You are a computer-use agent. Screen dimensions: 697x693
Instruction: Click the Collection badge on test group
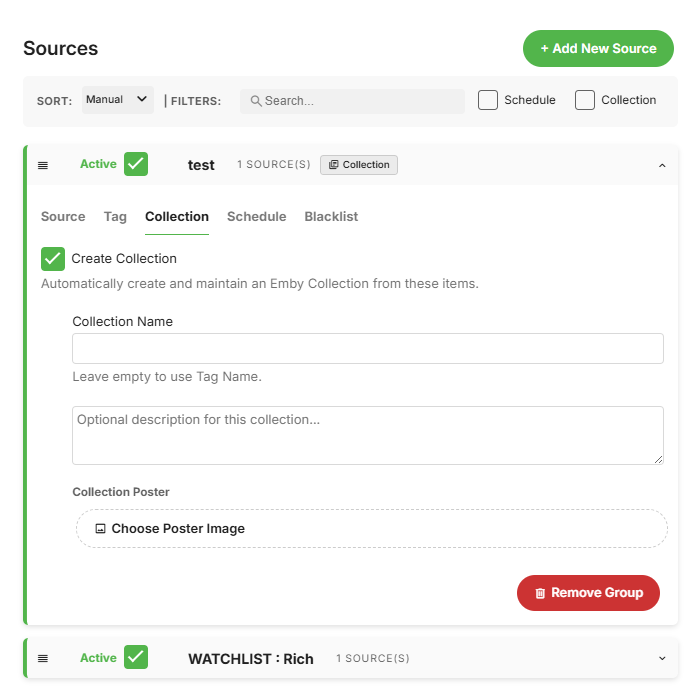point(359,165)
